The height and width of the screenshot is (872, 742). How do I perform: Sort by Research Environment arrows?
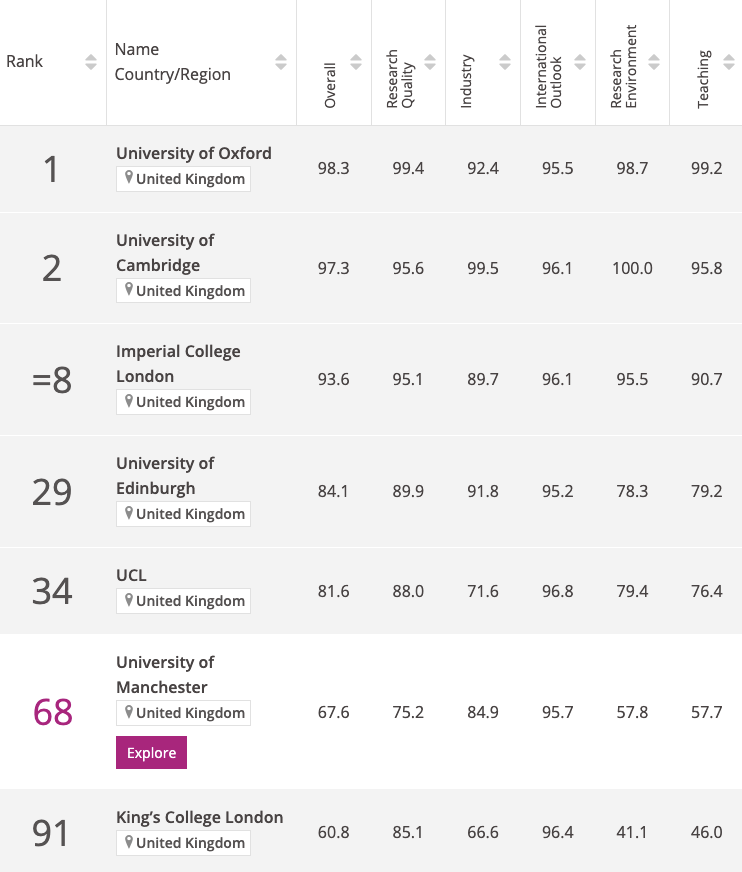(654, 62)
